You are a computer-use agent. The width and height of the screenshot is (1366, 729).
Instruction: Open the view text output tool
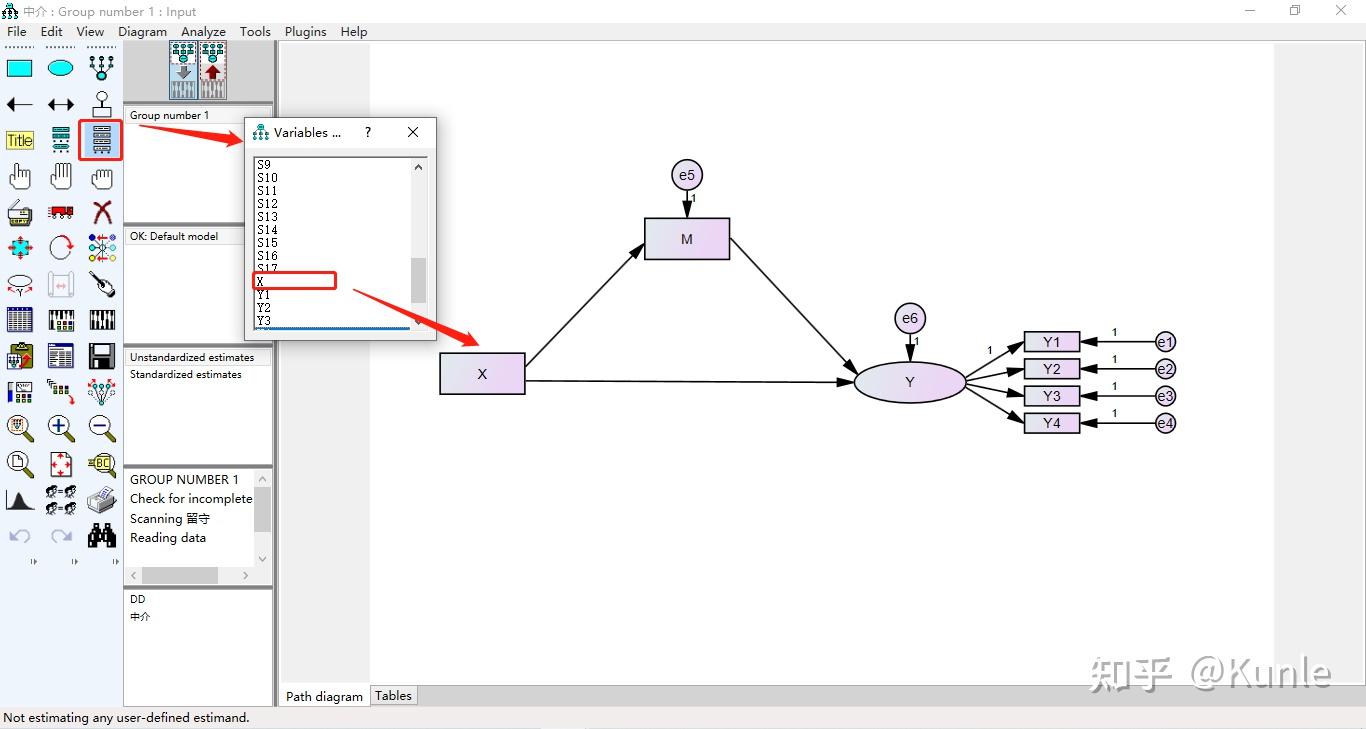(x=61, y=356)
